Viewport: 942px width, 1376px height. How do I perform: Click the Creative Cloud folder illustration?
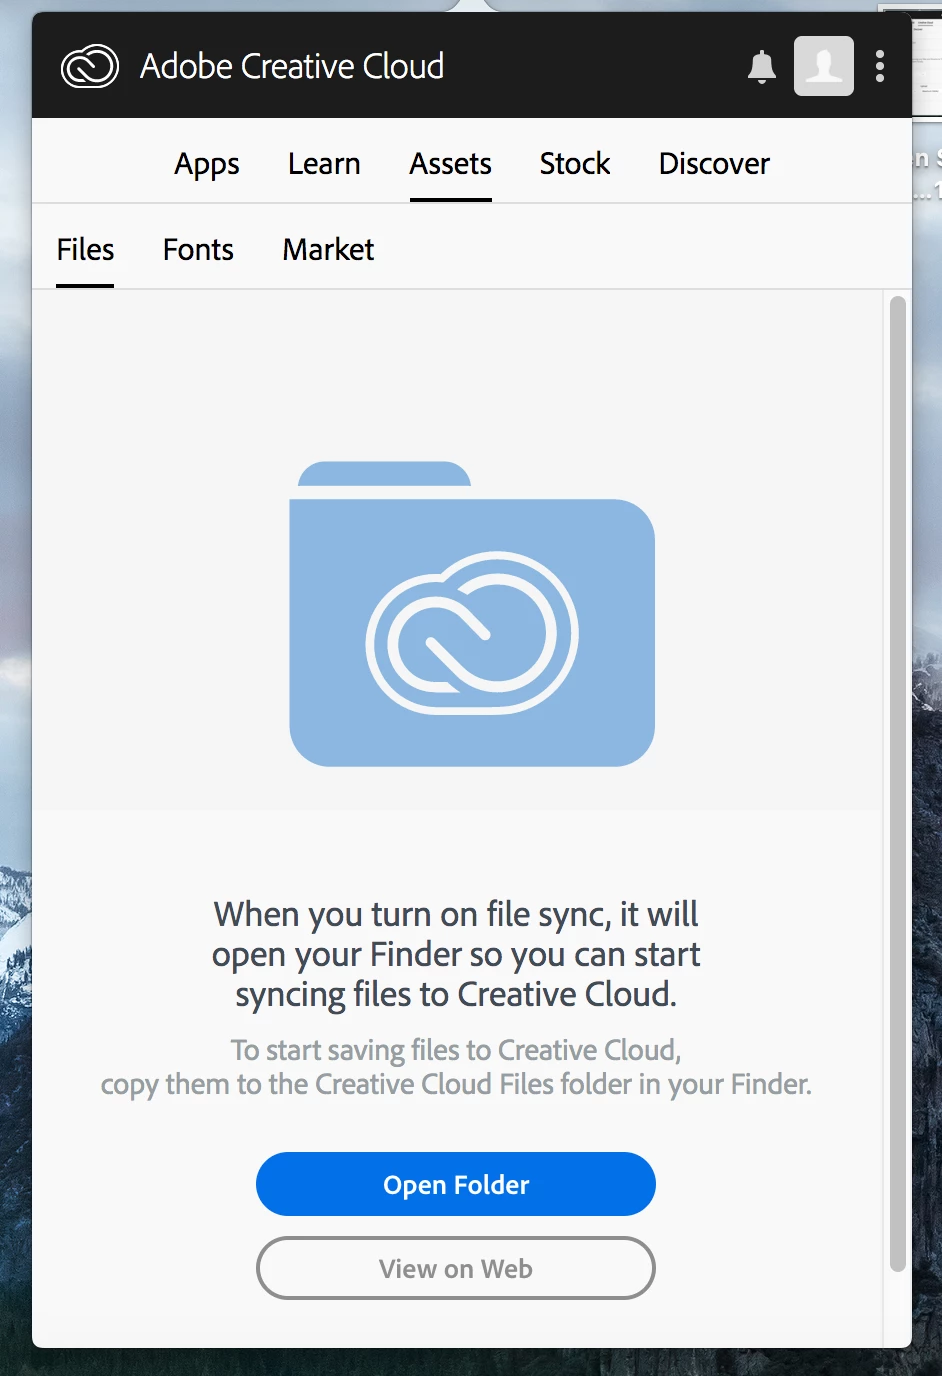472,614
